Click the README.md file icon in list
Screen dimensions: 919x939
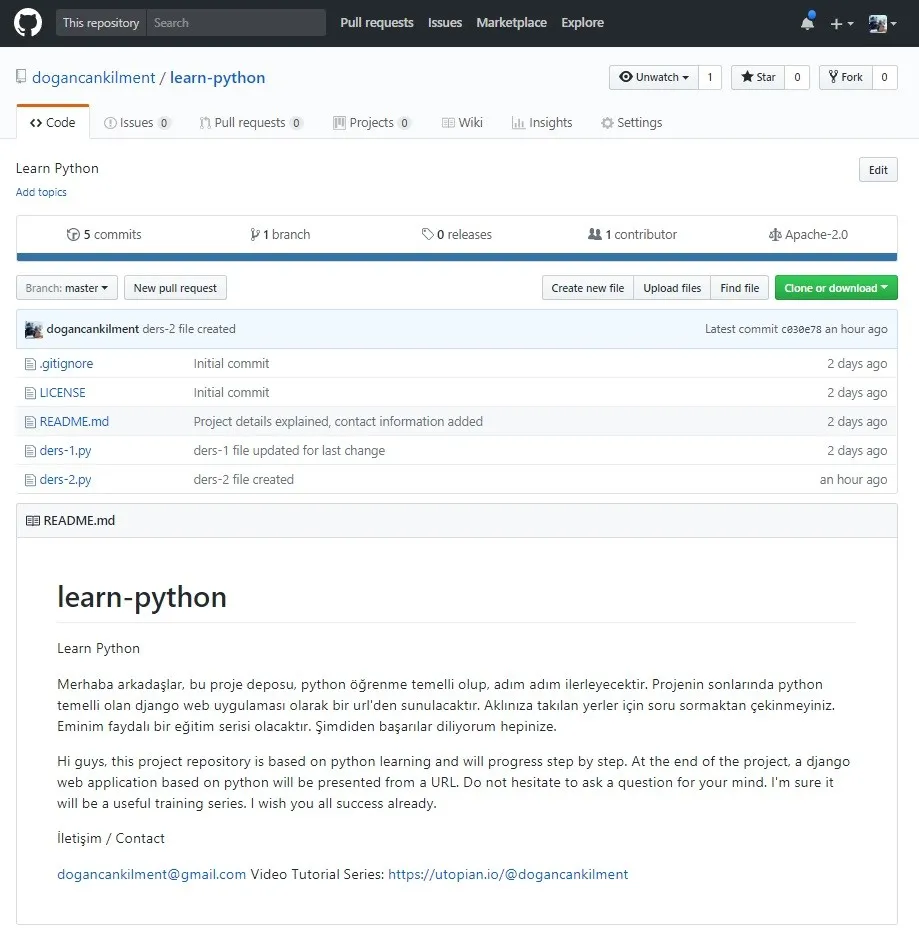tap(30, 422)
